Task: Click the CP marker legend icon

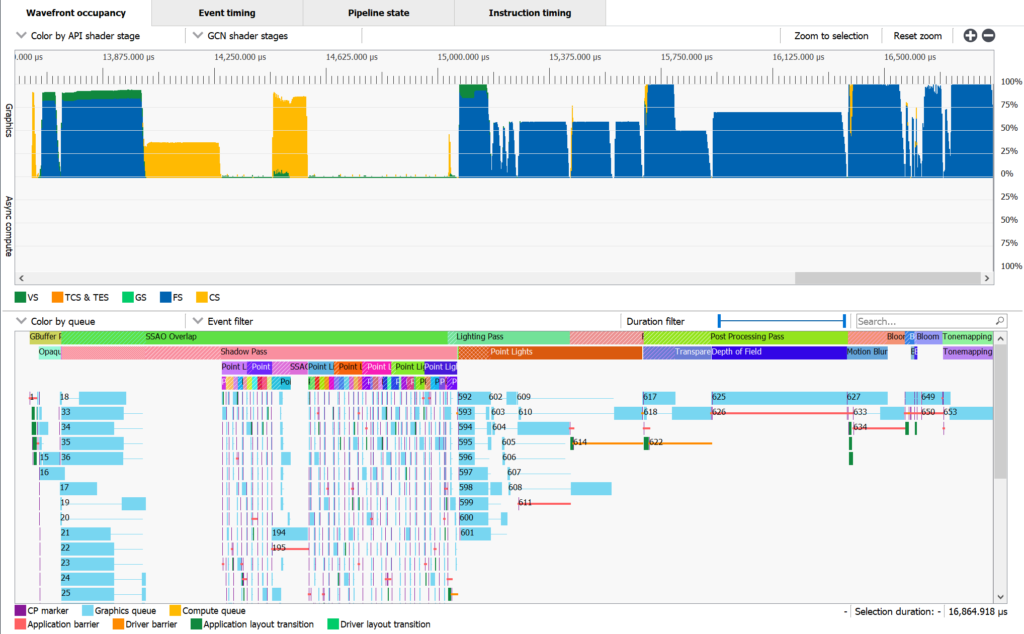Action: click(20, 610)
